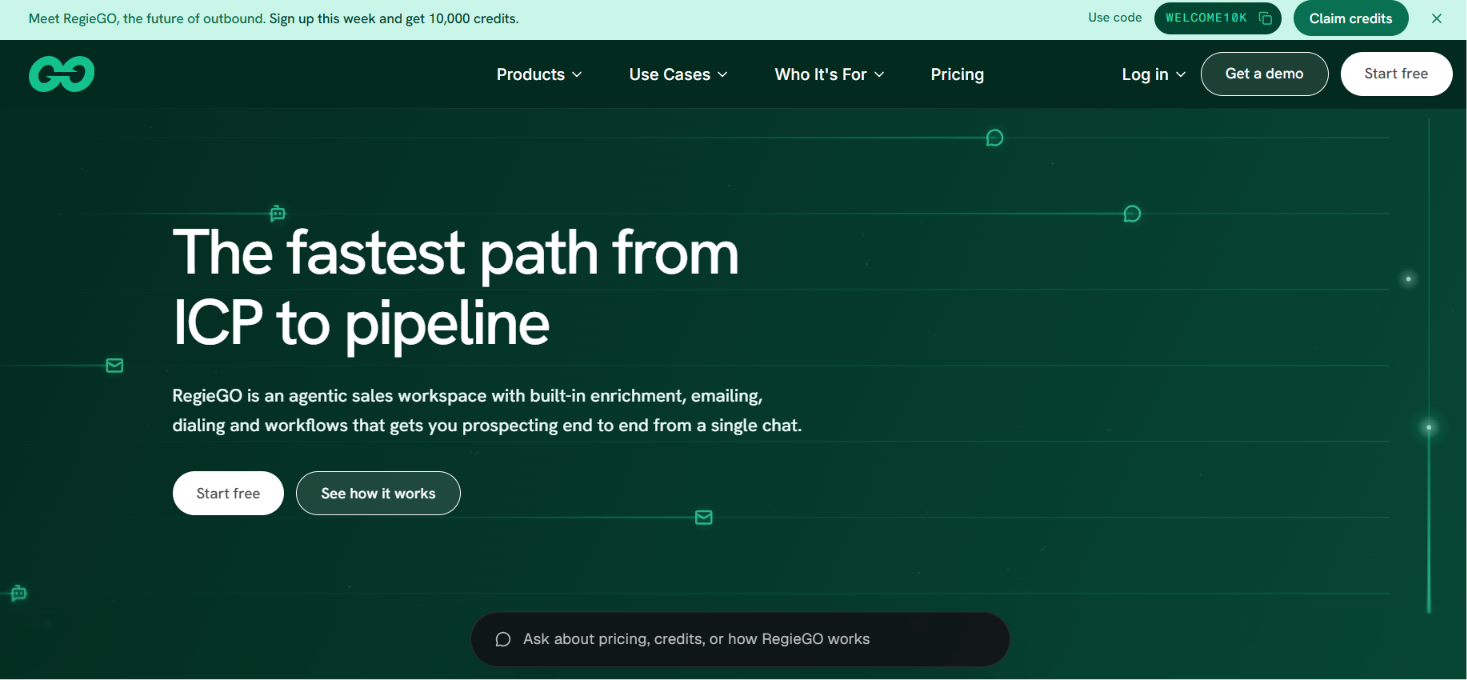The image size is (1467, 680).
Task: Go to the Pricing page
Action: 957,74
